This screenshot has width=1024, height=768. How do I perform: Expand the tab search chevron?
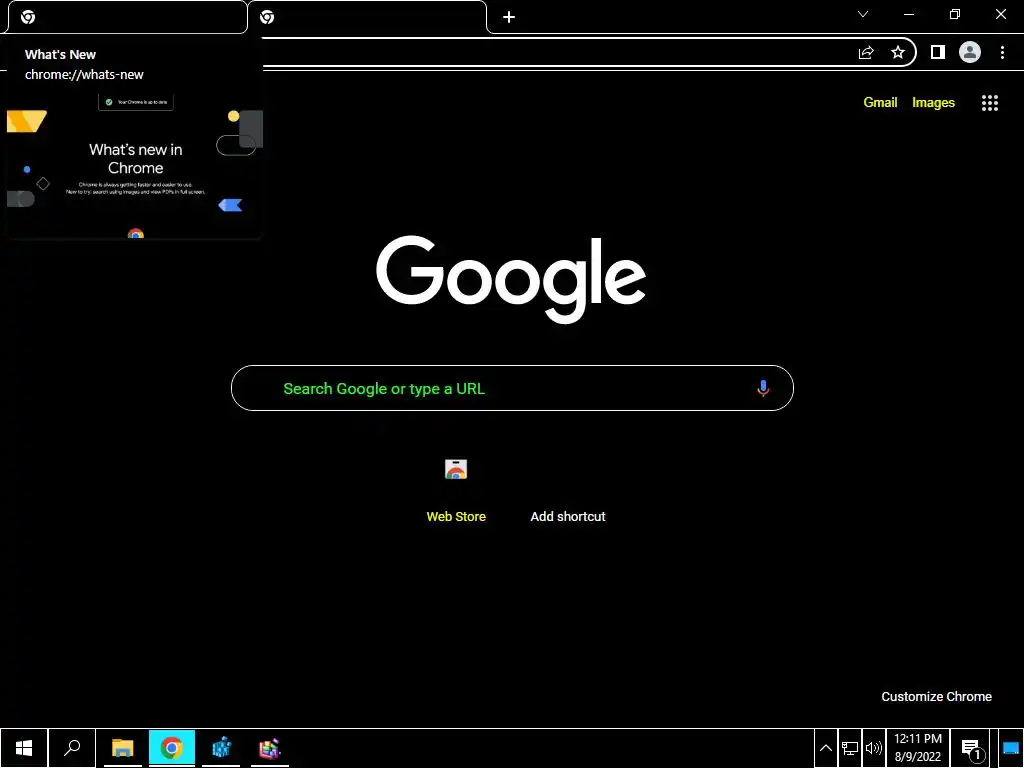(863, 14)
